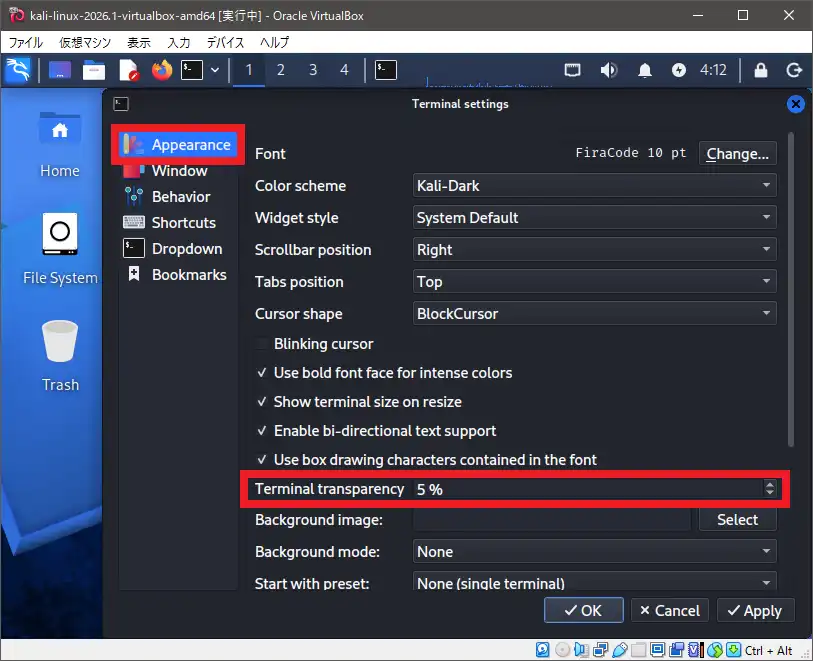Expand the Scrollbar position dropdown
The height and width of the screenshot is (661, 813).
click(x=595, y=250)
